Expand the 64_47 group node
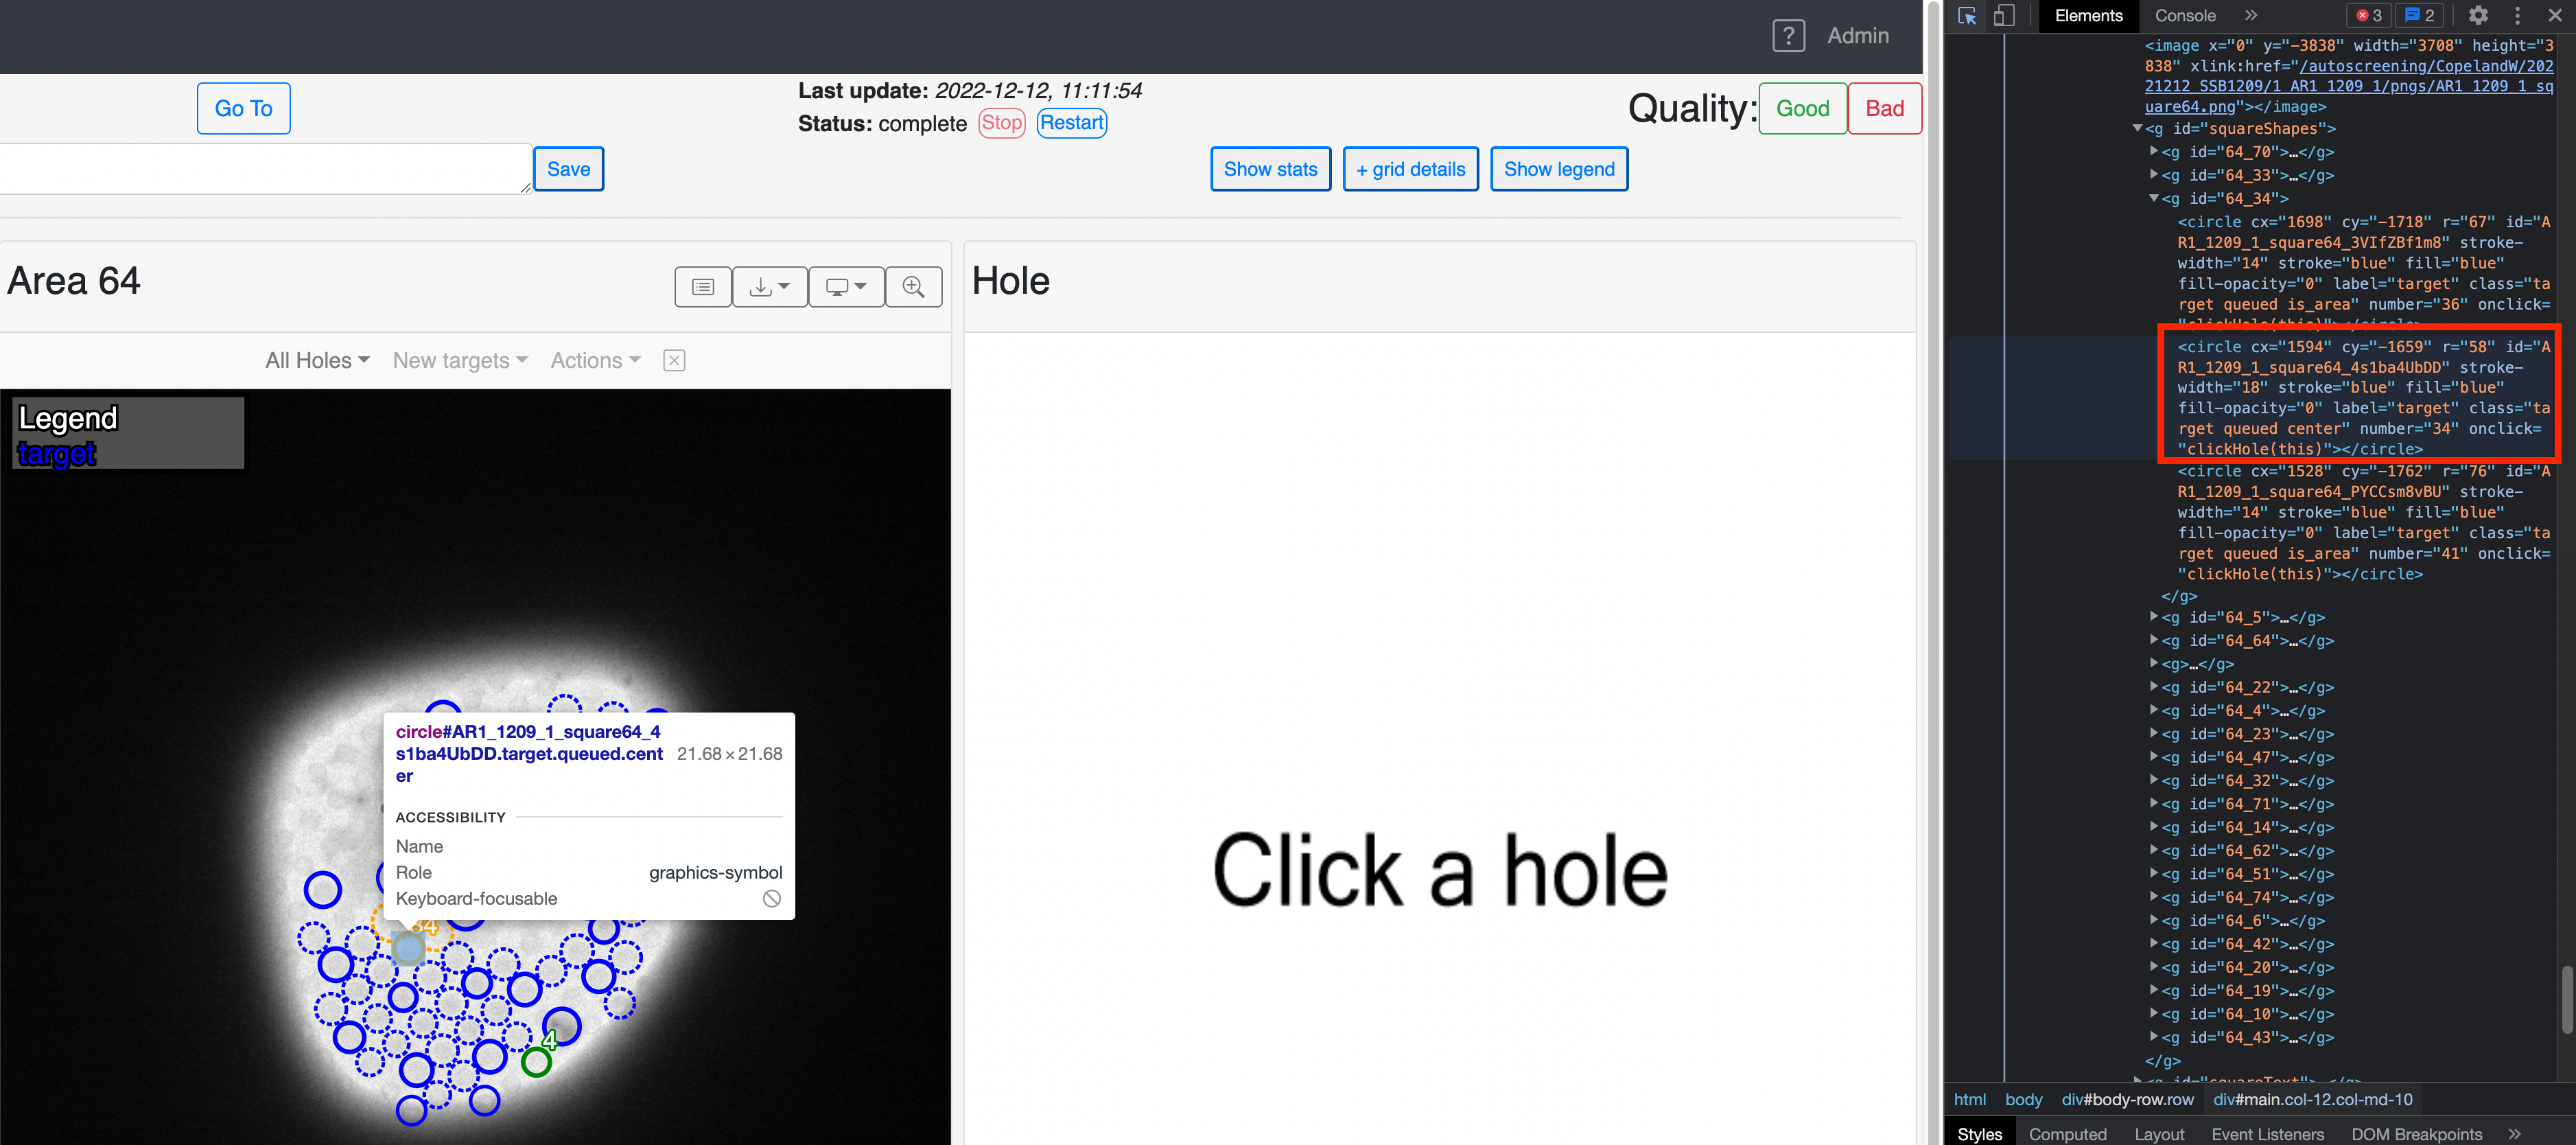The height and width of the screenshot is (1145, 2576). pyautogui.click(x=2154, y=757)
